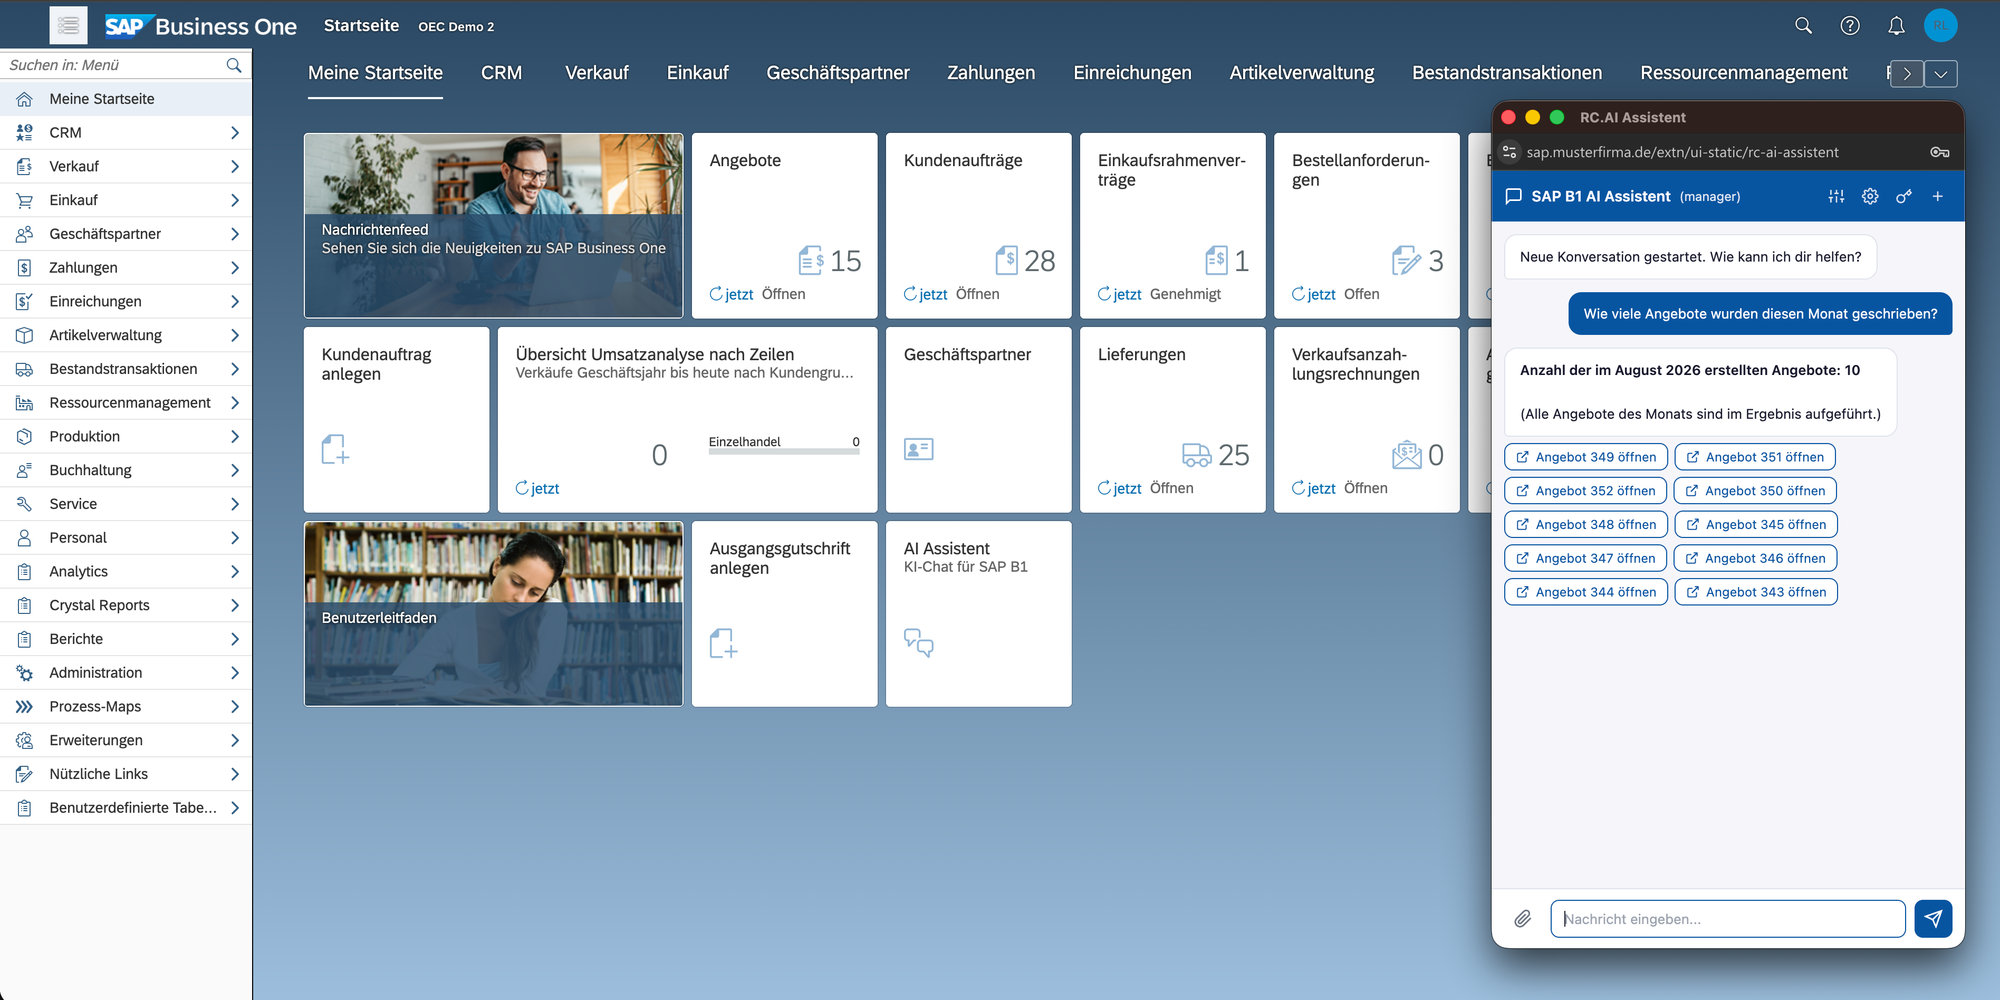Click document-plus icon on Ausgangsgutschrift anlegen tile
The height and width of the screenshot is (1000, 2000).
(x=723, y=643)
